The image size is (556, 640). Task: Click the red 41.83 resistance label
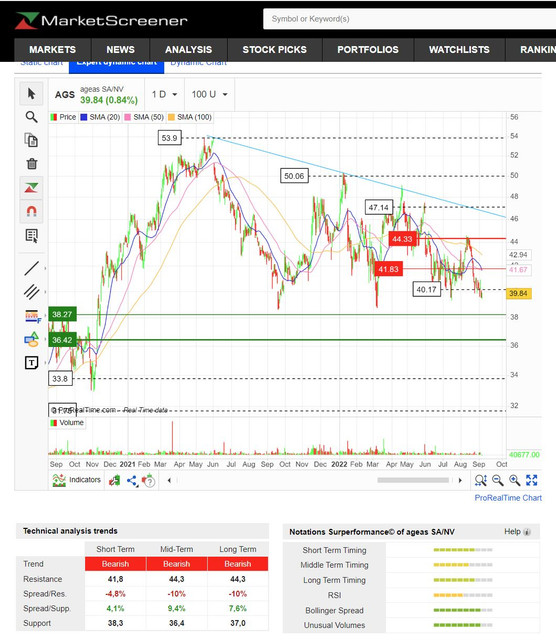coord(388,269)
